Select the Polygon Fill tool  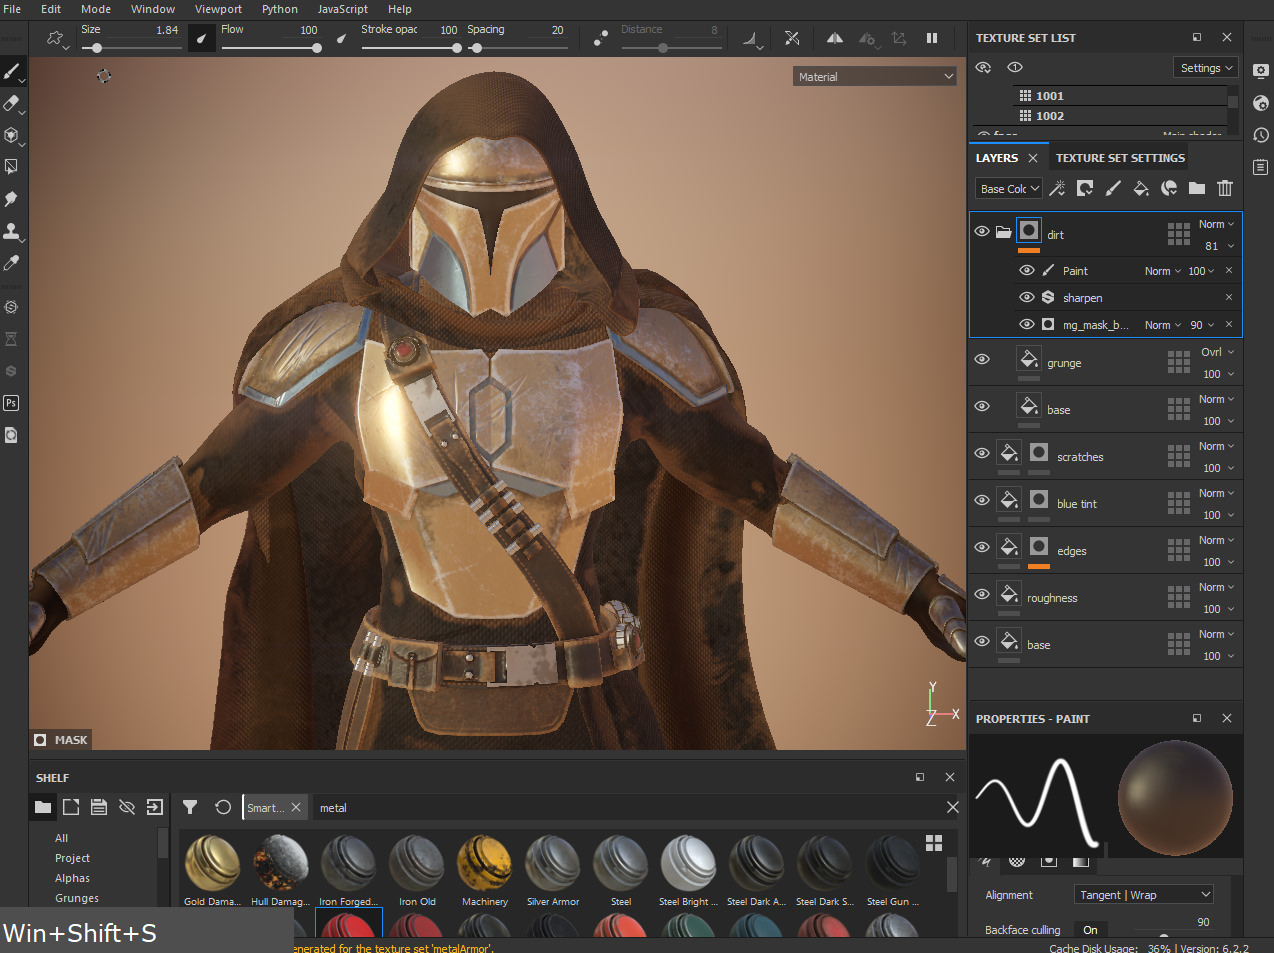click(x=11, y=167)
